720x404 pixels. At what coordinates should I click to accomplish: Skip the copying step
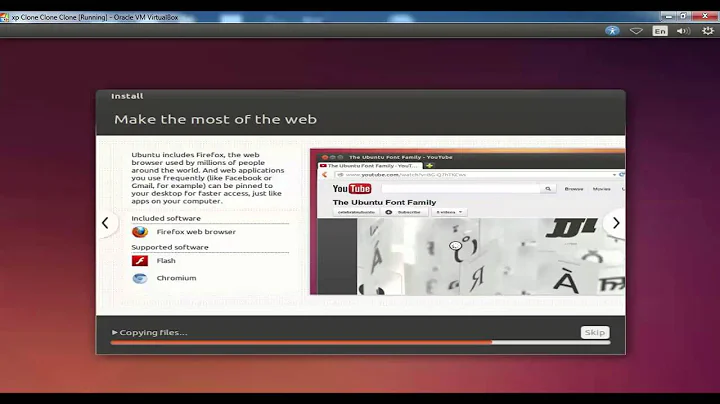tap(595, 332)
